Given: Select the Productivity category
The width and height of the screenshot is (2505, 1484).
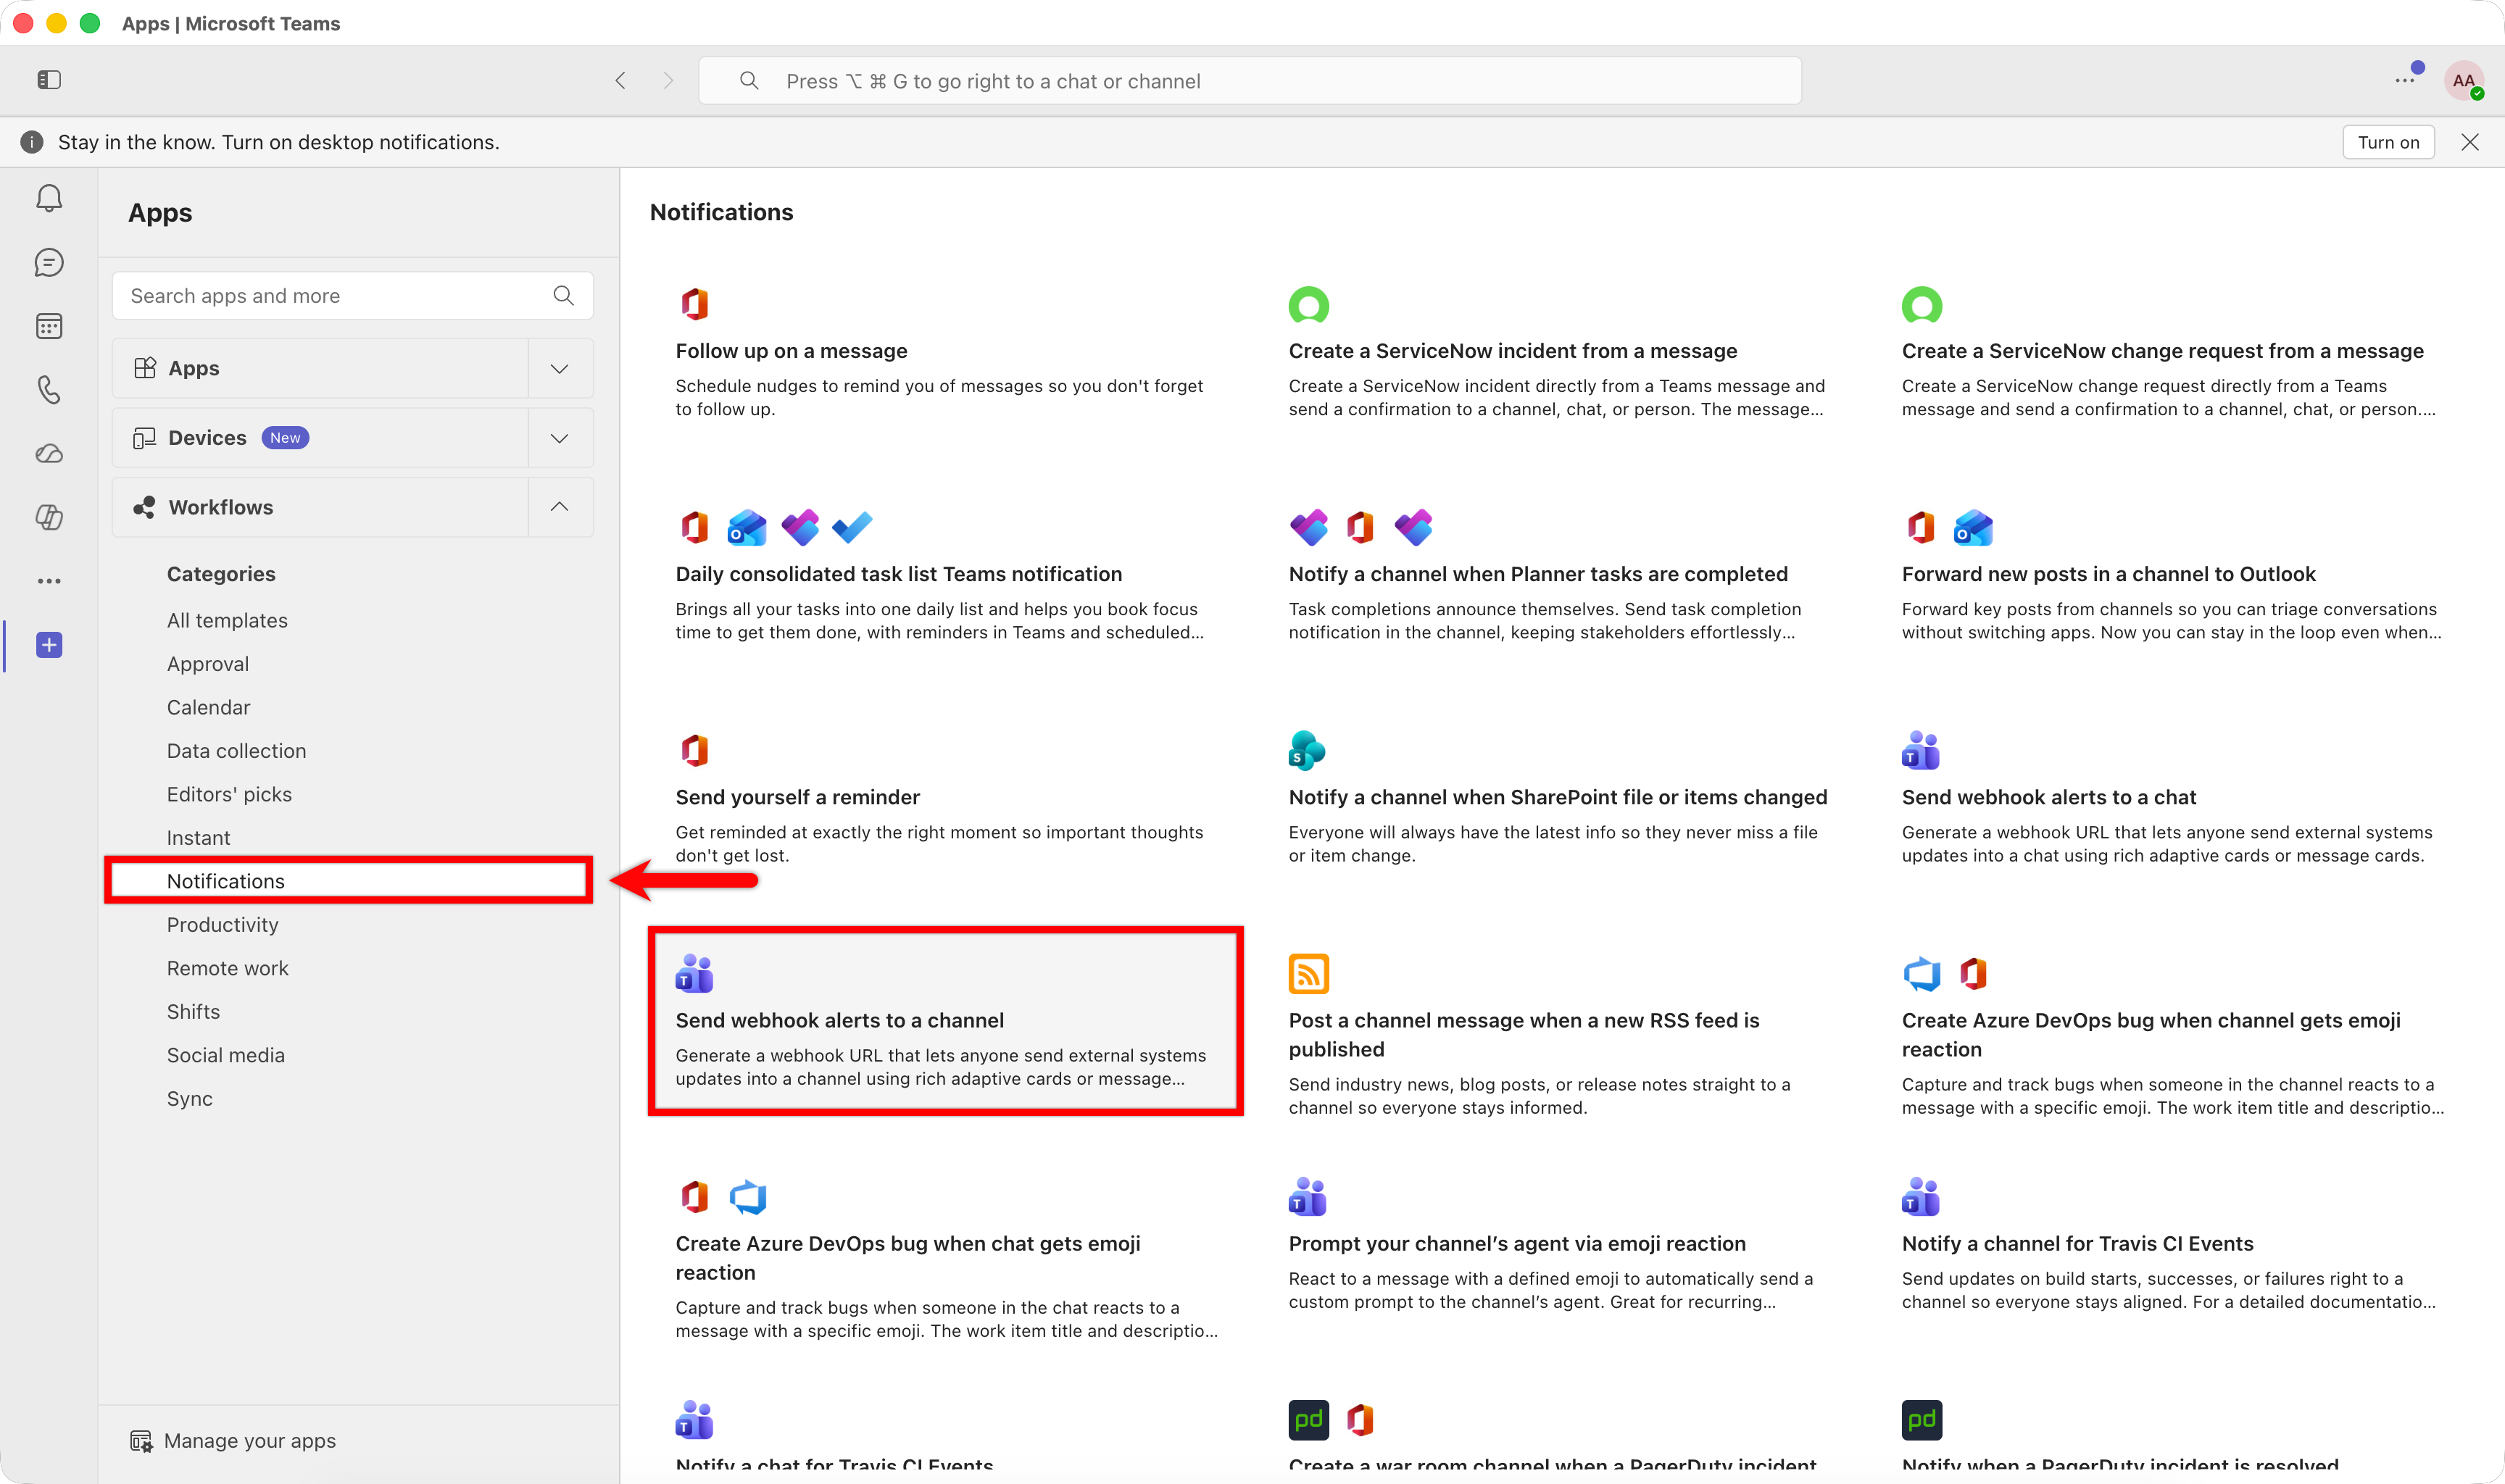Looking at the screenshot, I should click(x=222, y=925).
